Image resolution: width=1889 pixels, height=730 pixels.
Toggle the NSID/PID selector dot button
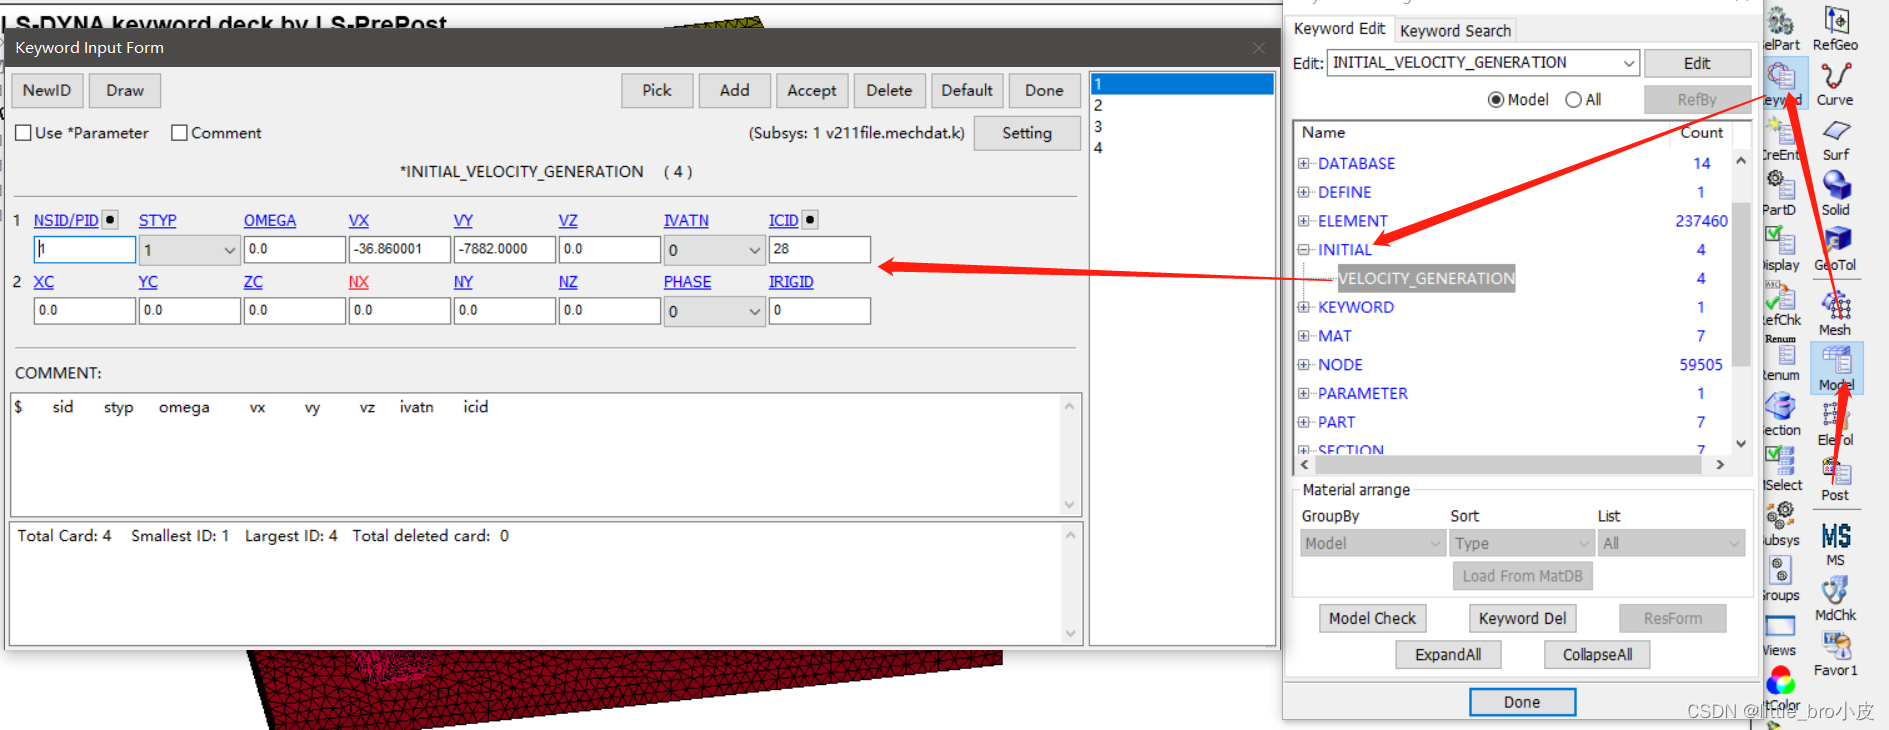tap(111, 220)
